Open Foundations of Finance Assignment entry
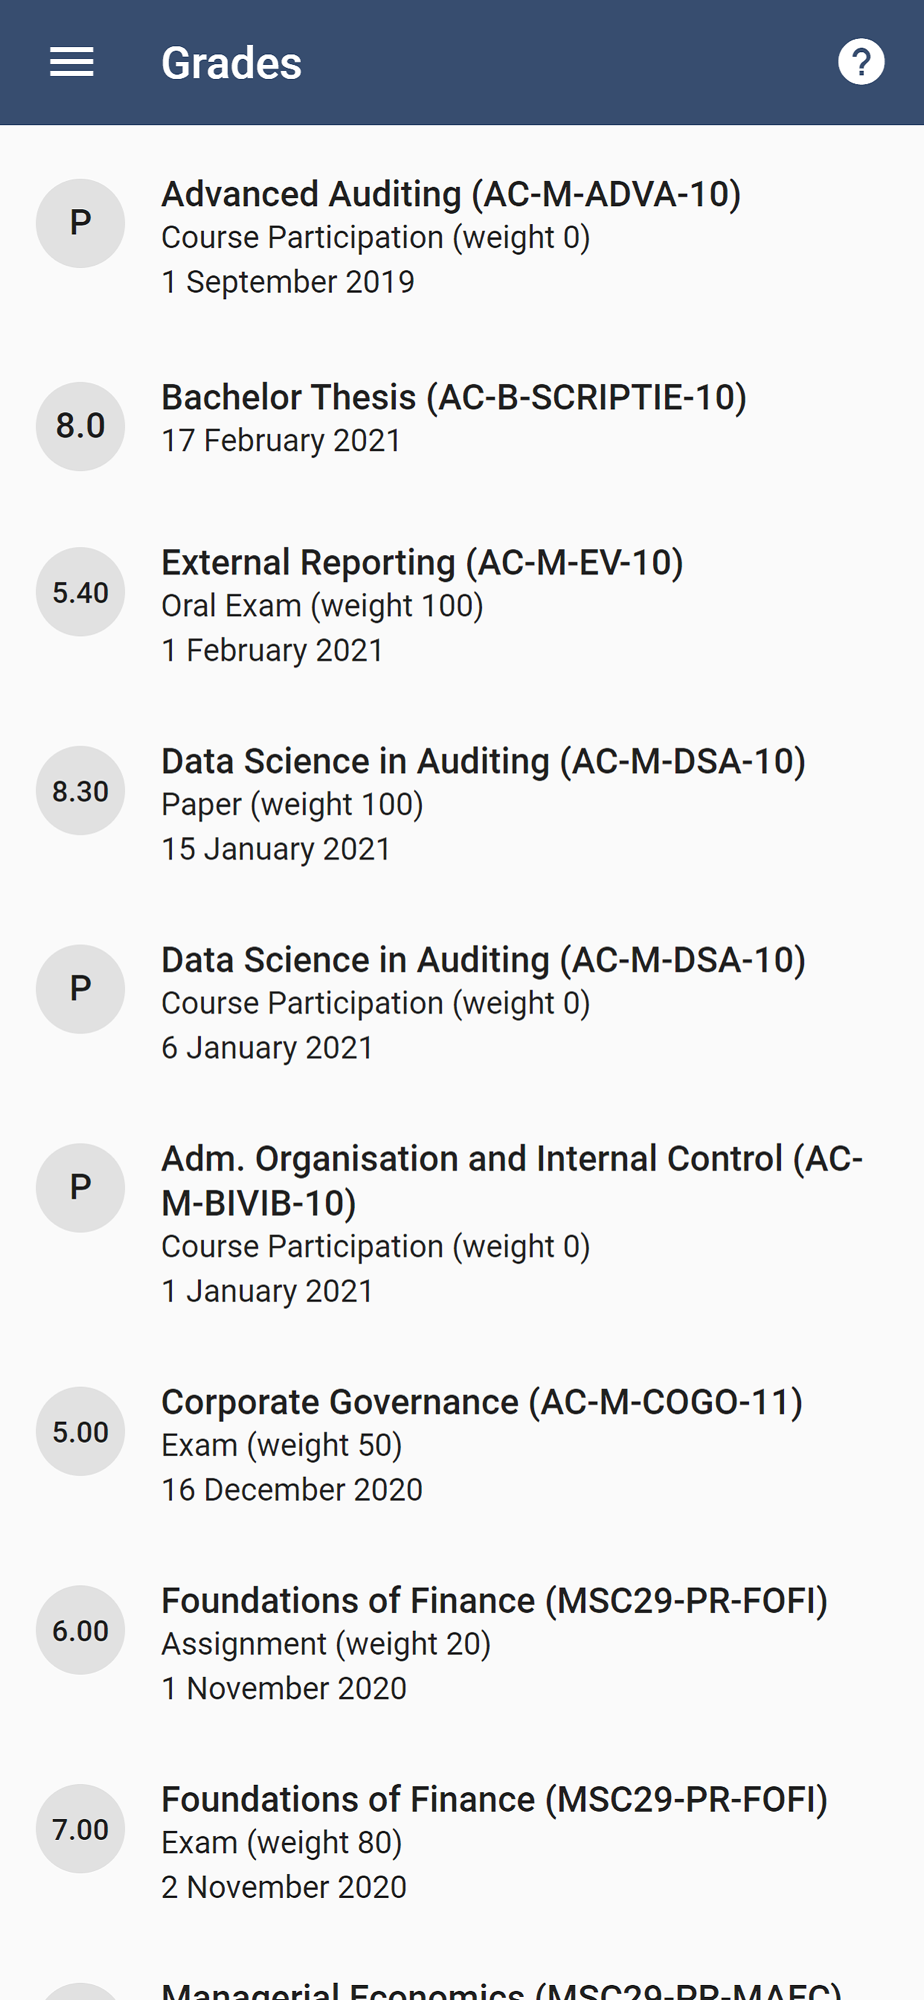The height and width of the screenshot is (2000, 924). pos(494,1643)
